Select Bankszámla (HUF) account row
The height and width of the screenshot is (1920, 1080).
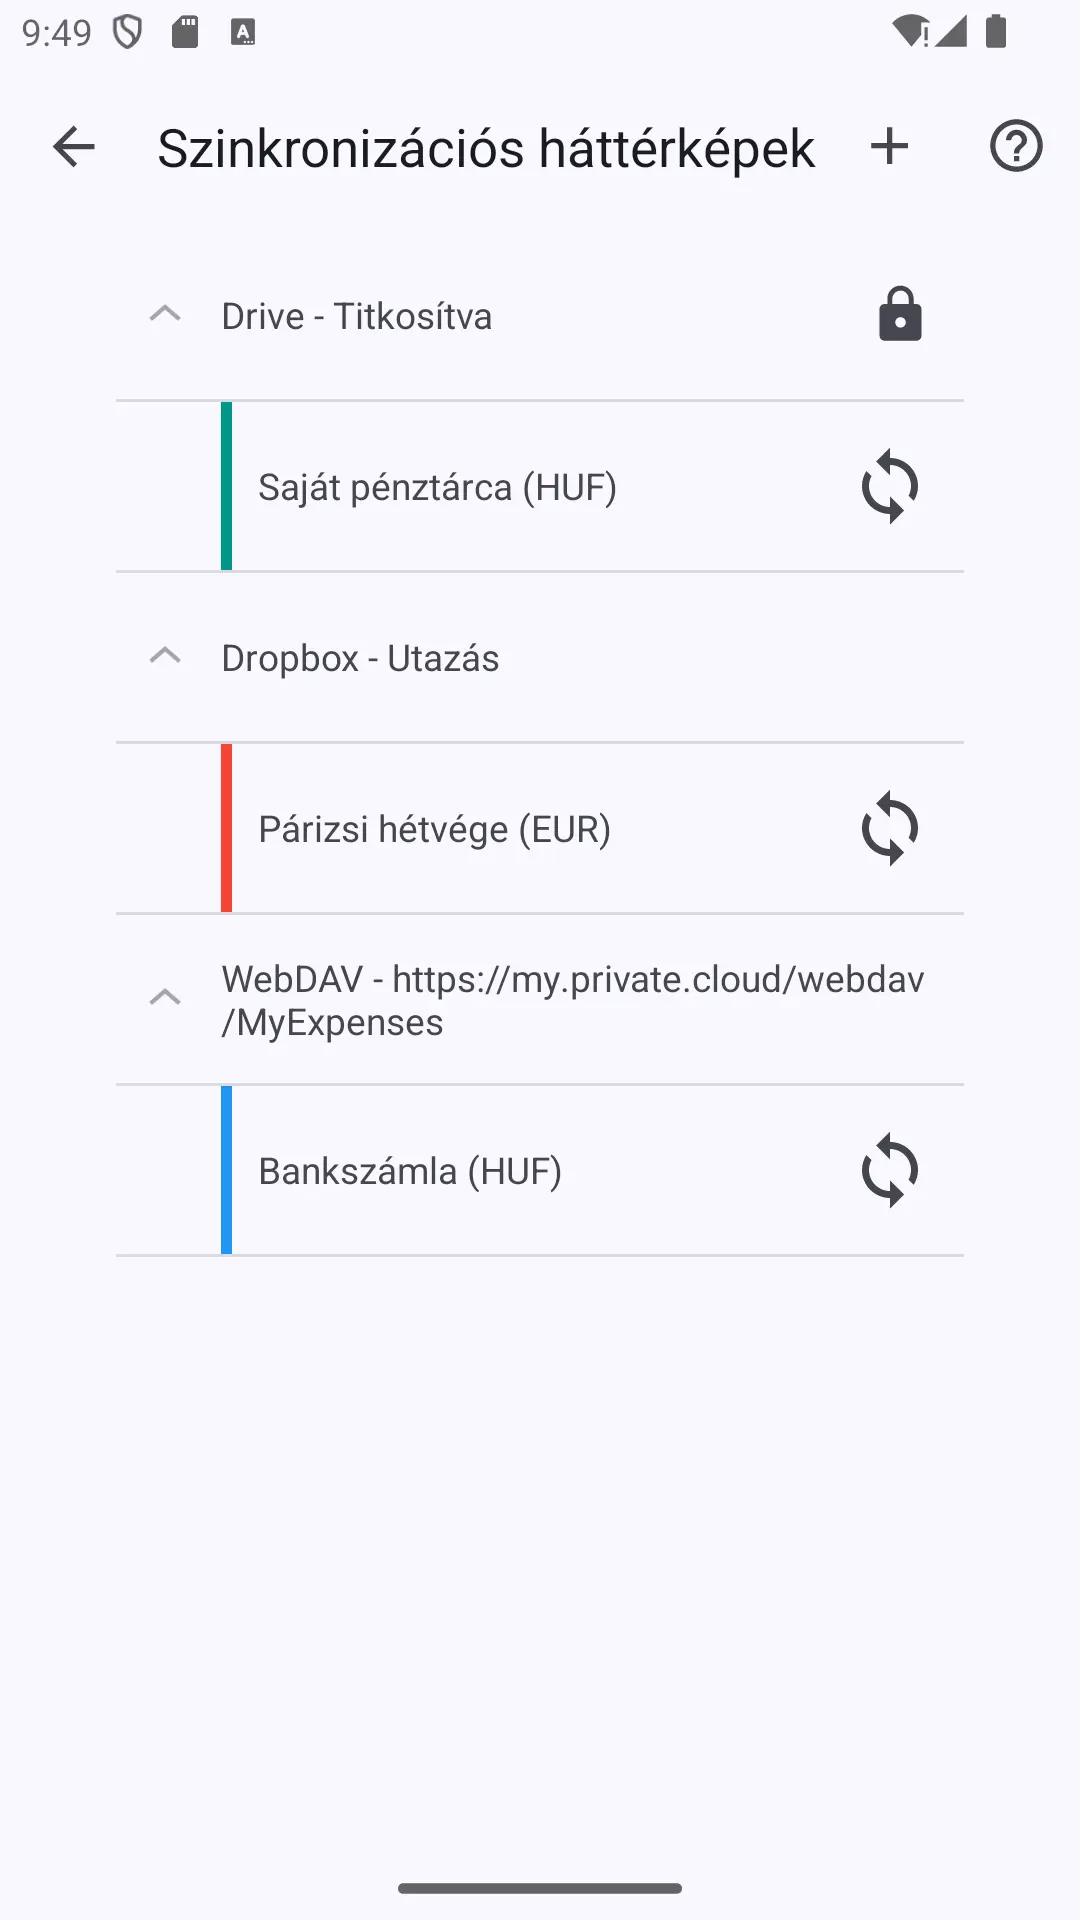click(540, 1171)
